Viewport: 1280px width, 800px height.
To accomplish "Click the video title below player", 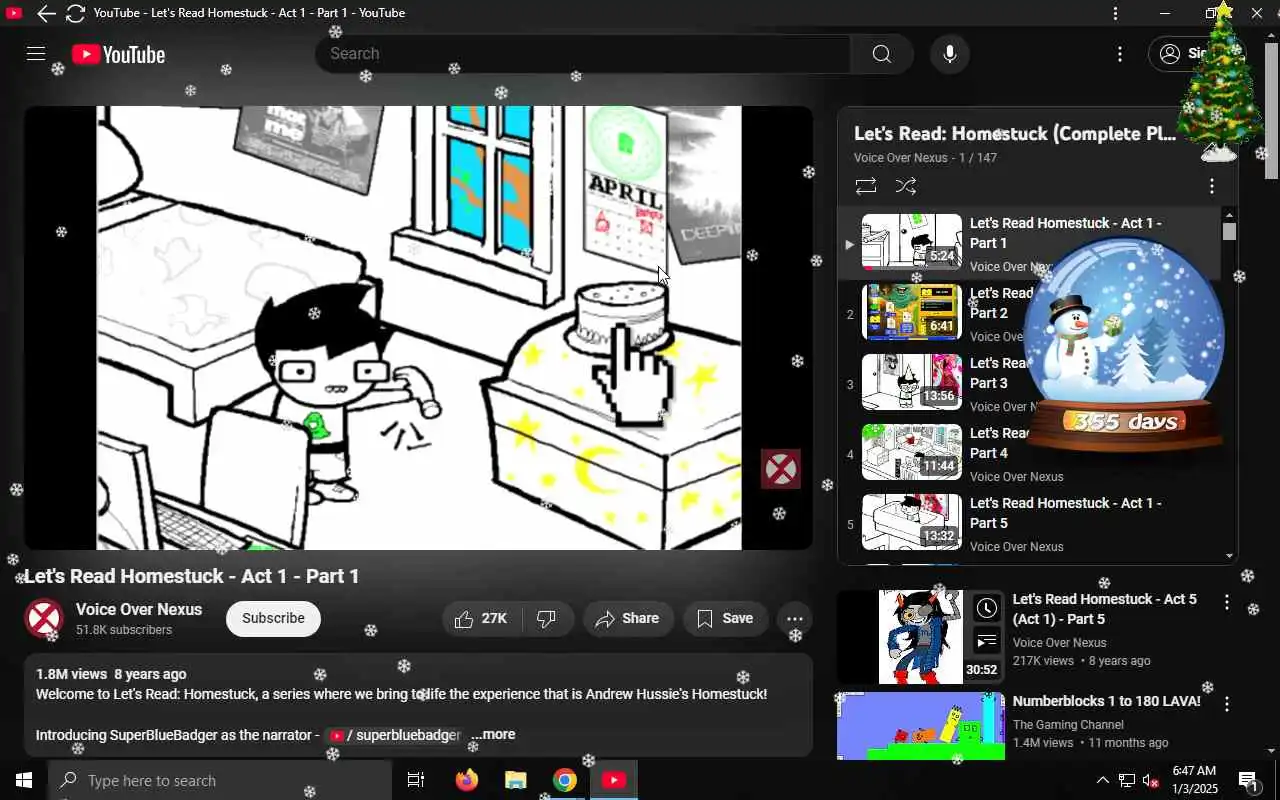I will click(192, 576).
